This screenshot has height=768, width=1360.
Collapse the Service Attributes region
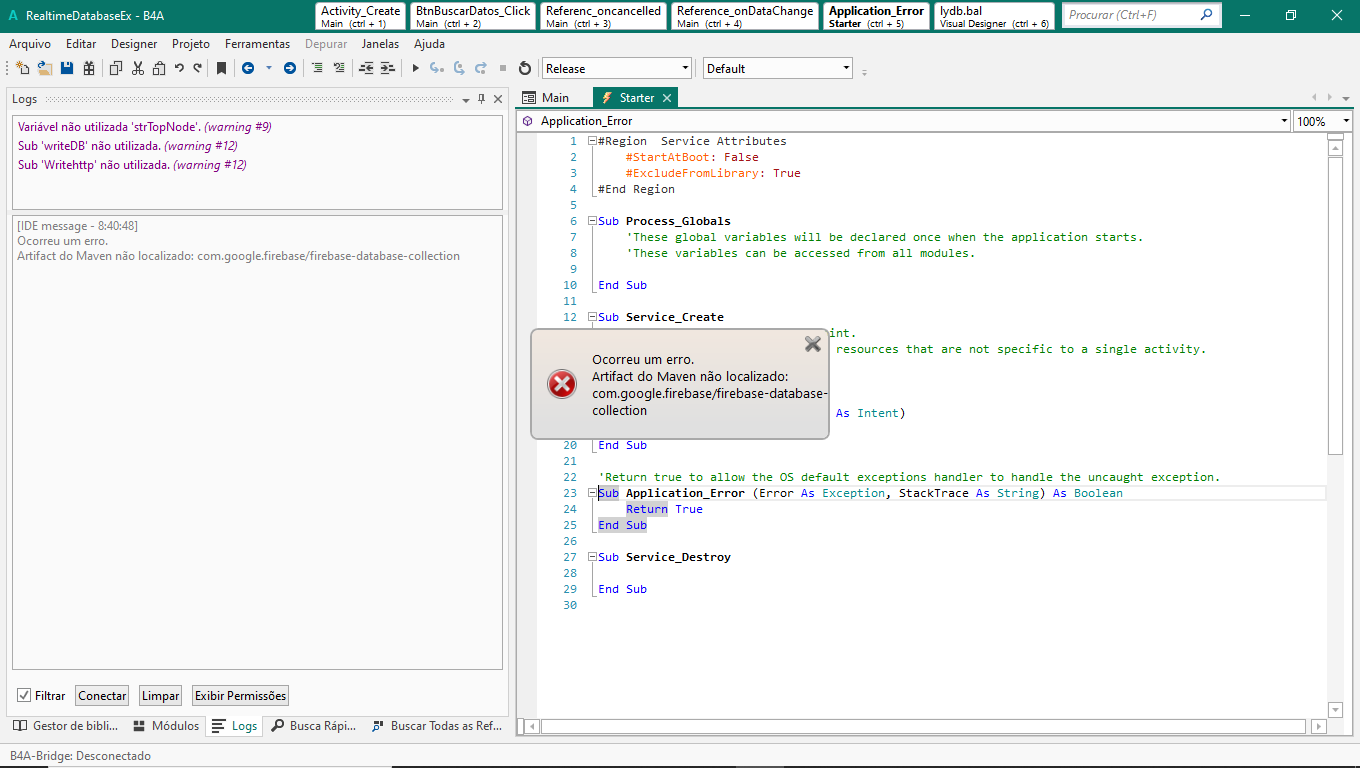[x=592, y=141]
